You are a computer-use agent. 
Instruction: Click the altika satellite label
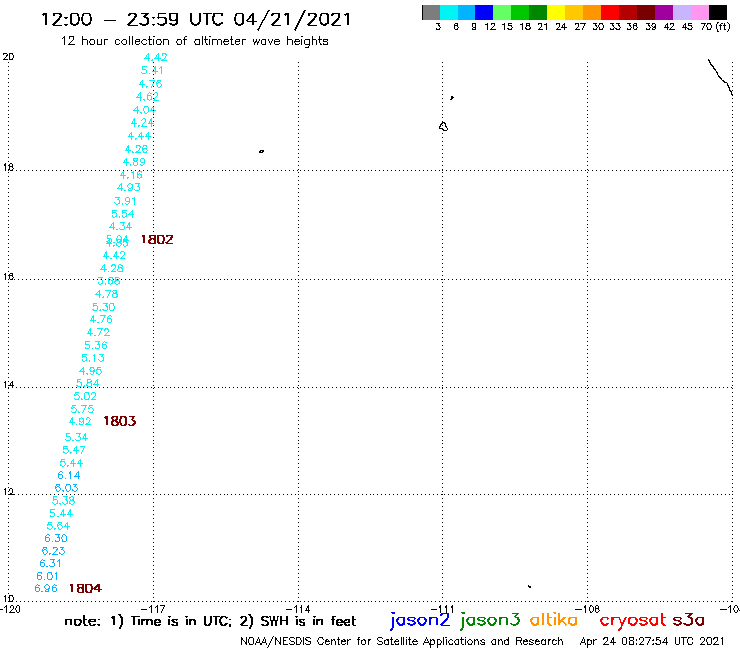click(554, 620)
